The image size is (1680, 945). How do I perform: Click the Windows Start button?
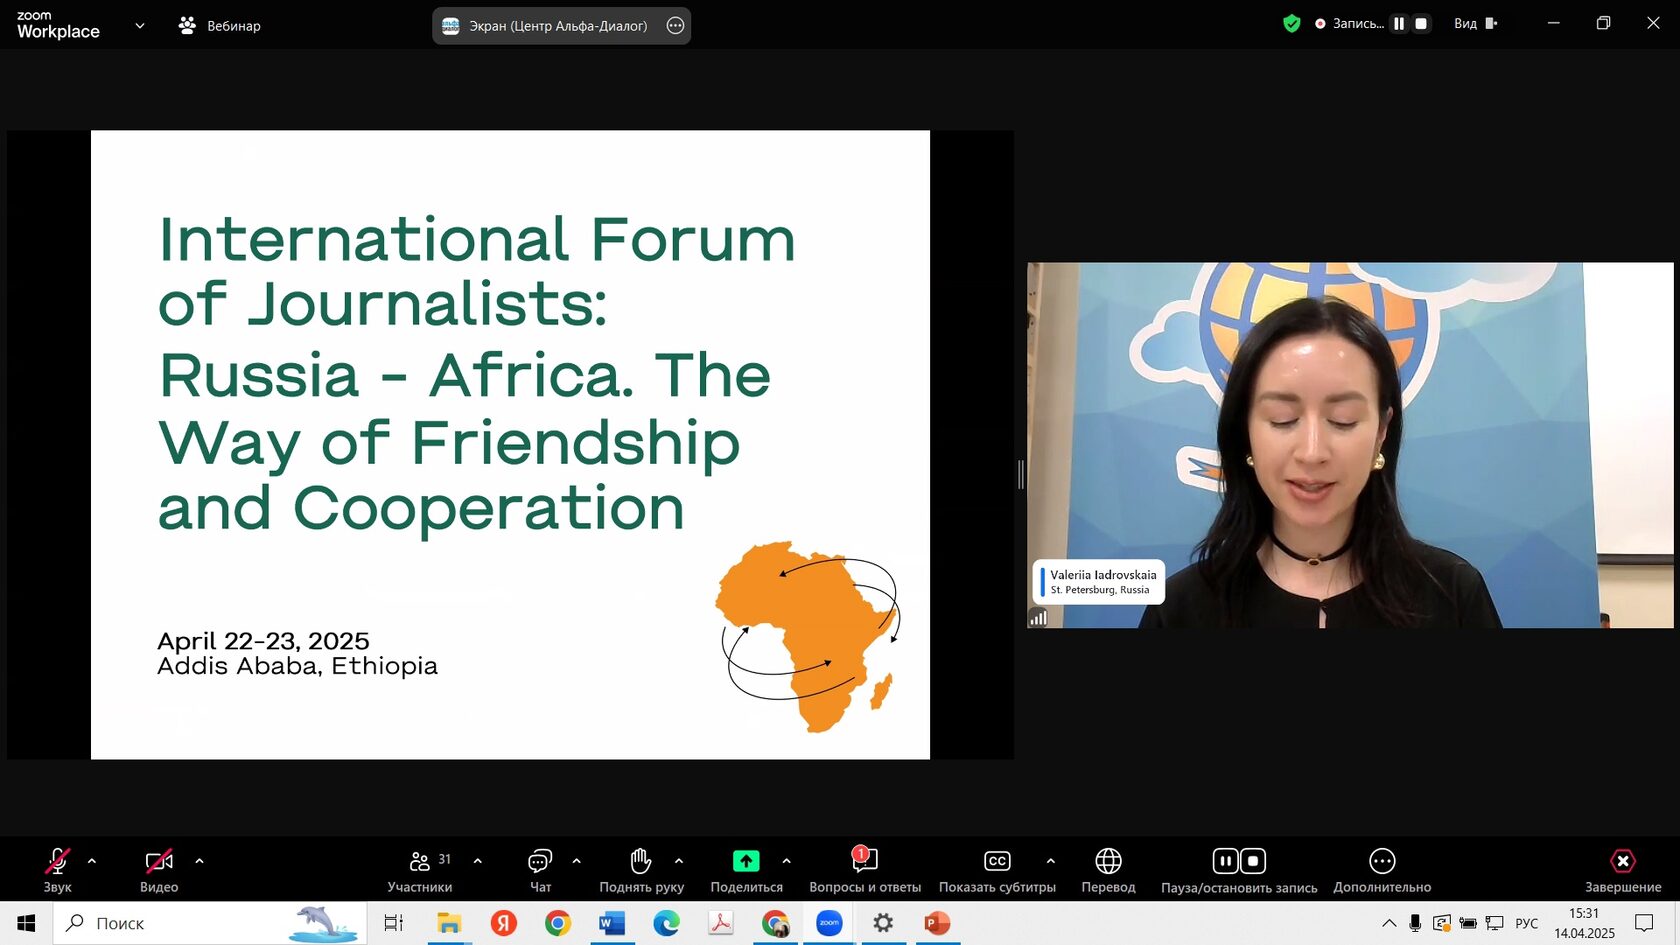point(26,923)
